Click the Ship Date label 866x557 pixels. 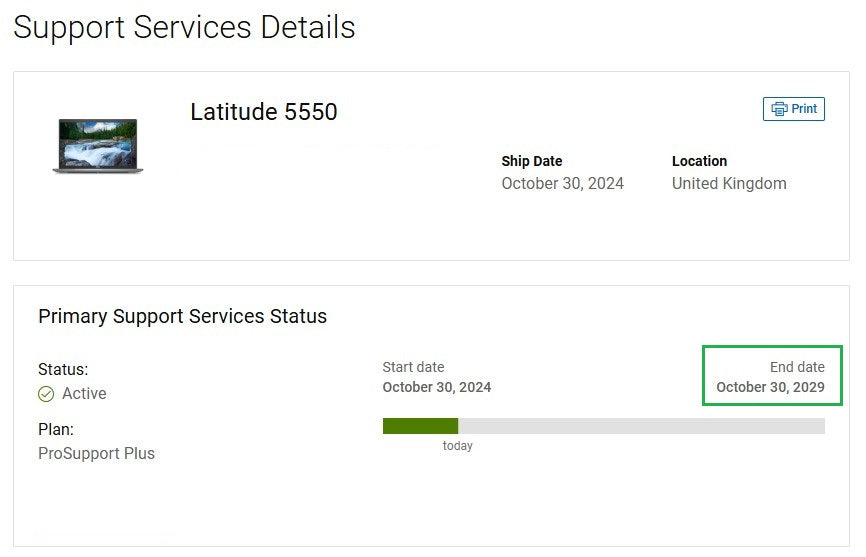coord(531,161)
